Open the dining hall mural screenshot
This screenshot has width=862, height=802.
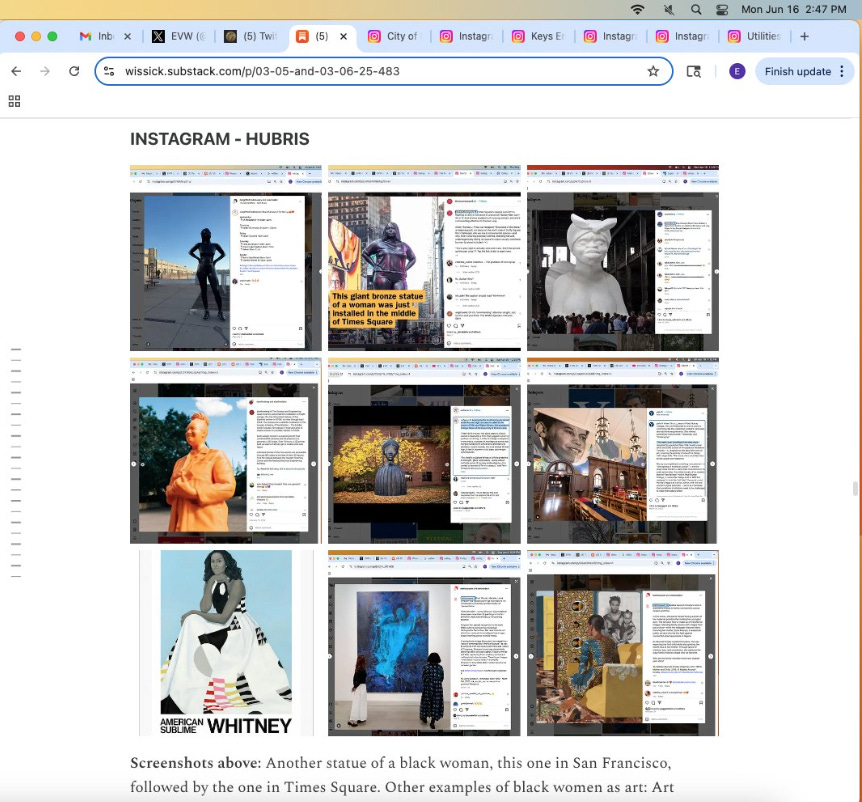tap(623, 451)
